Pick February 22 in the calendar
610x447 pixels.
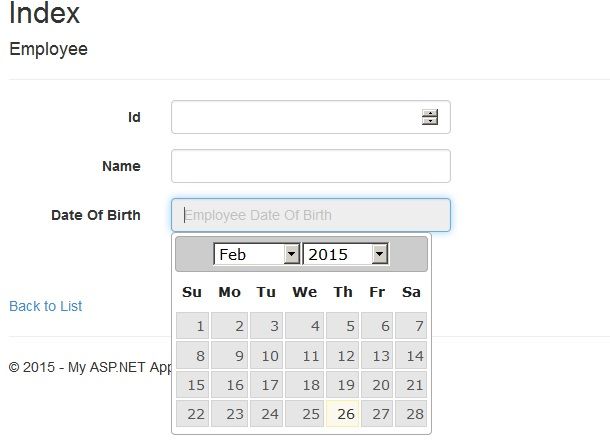[x=193, y=414]
